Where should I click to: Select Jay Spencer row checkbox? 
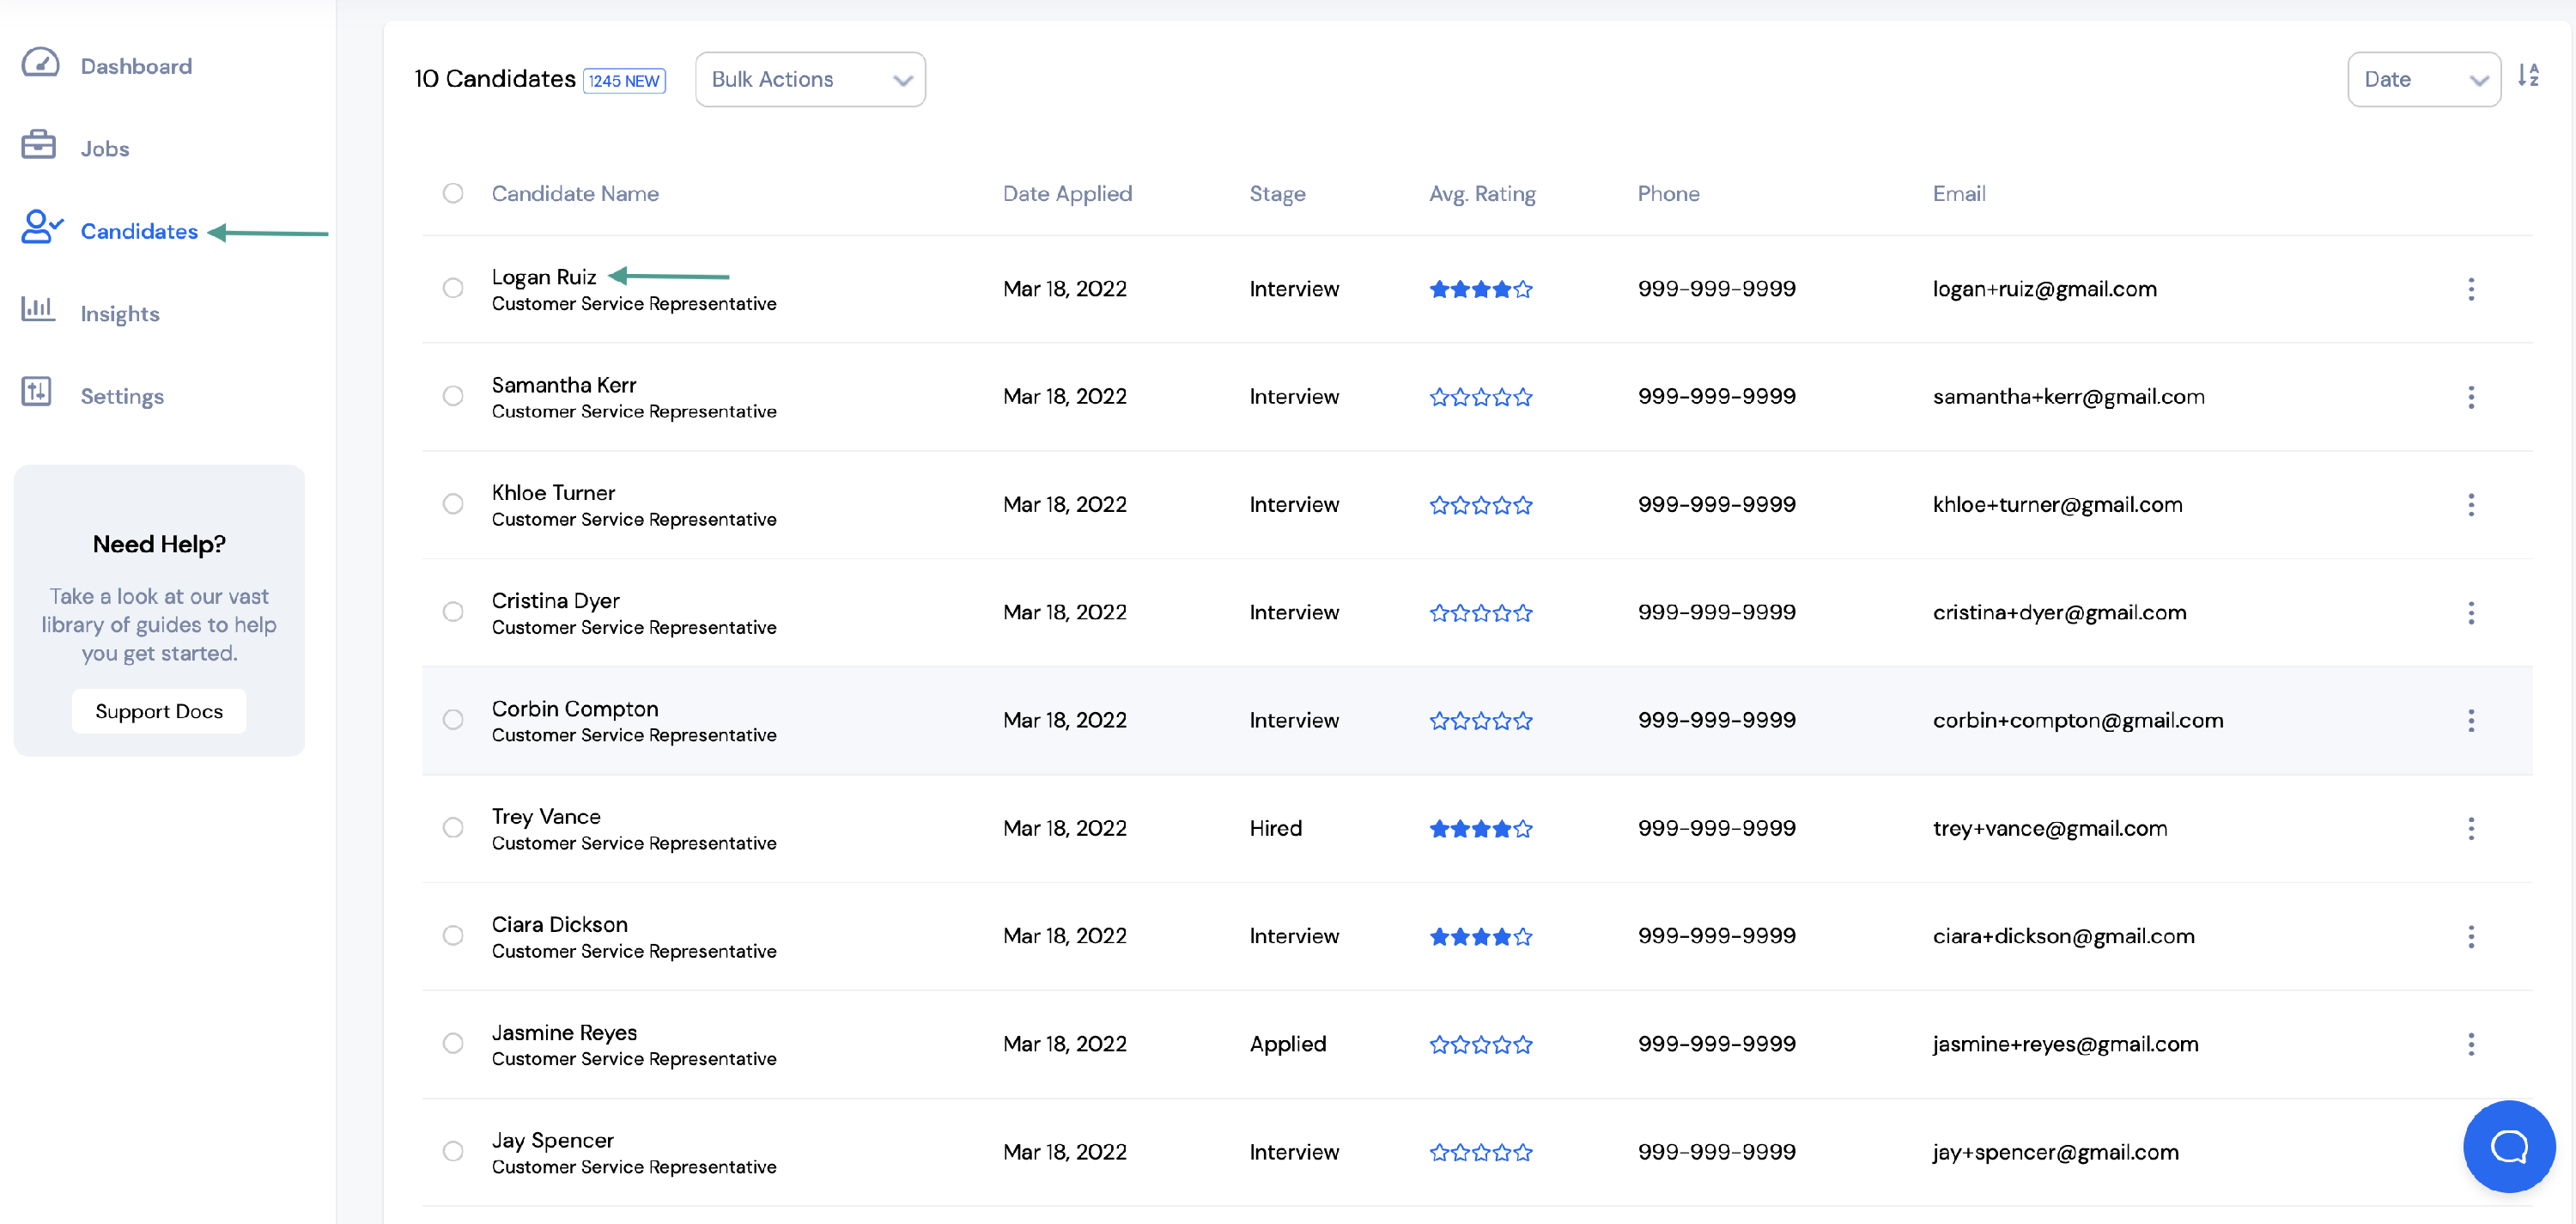tap(453, 1151)
